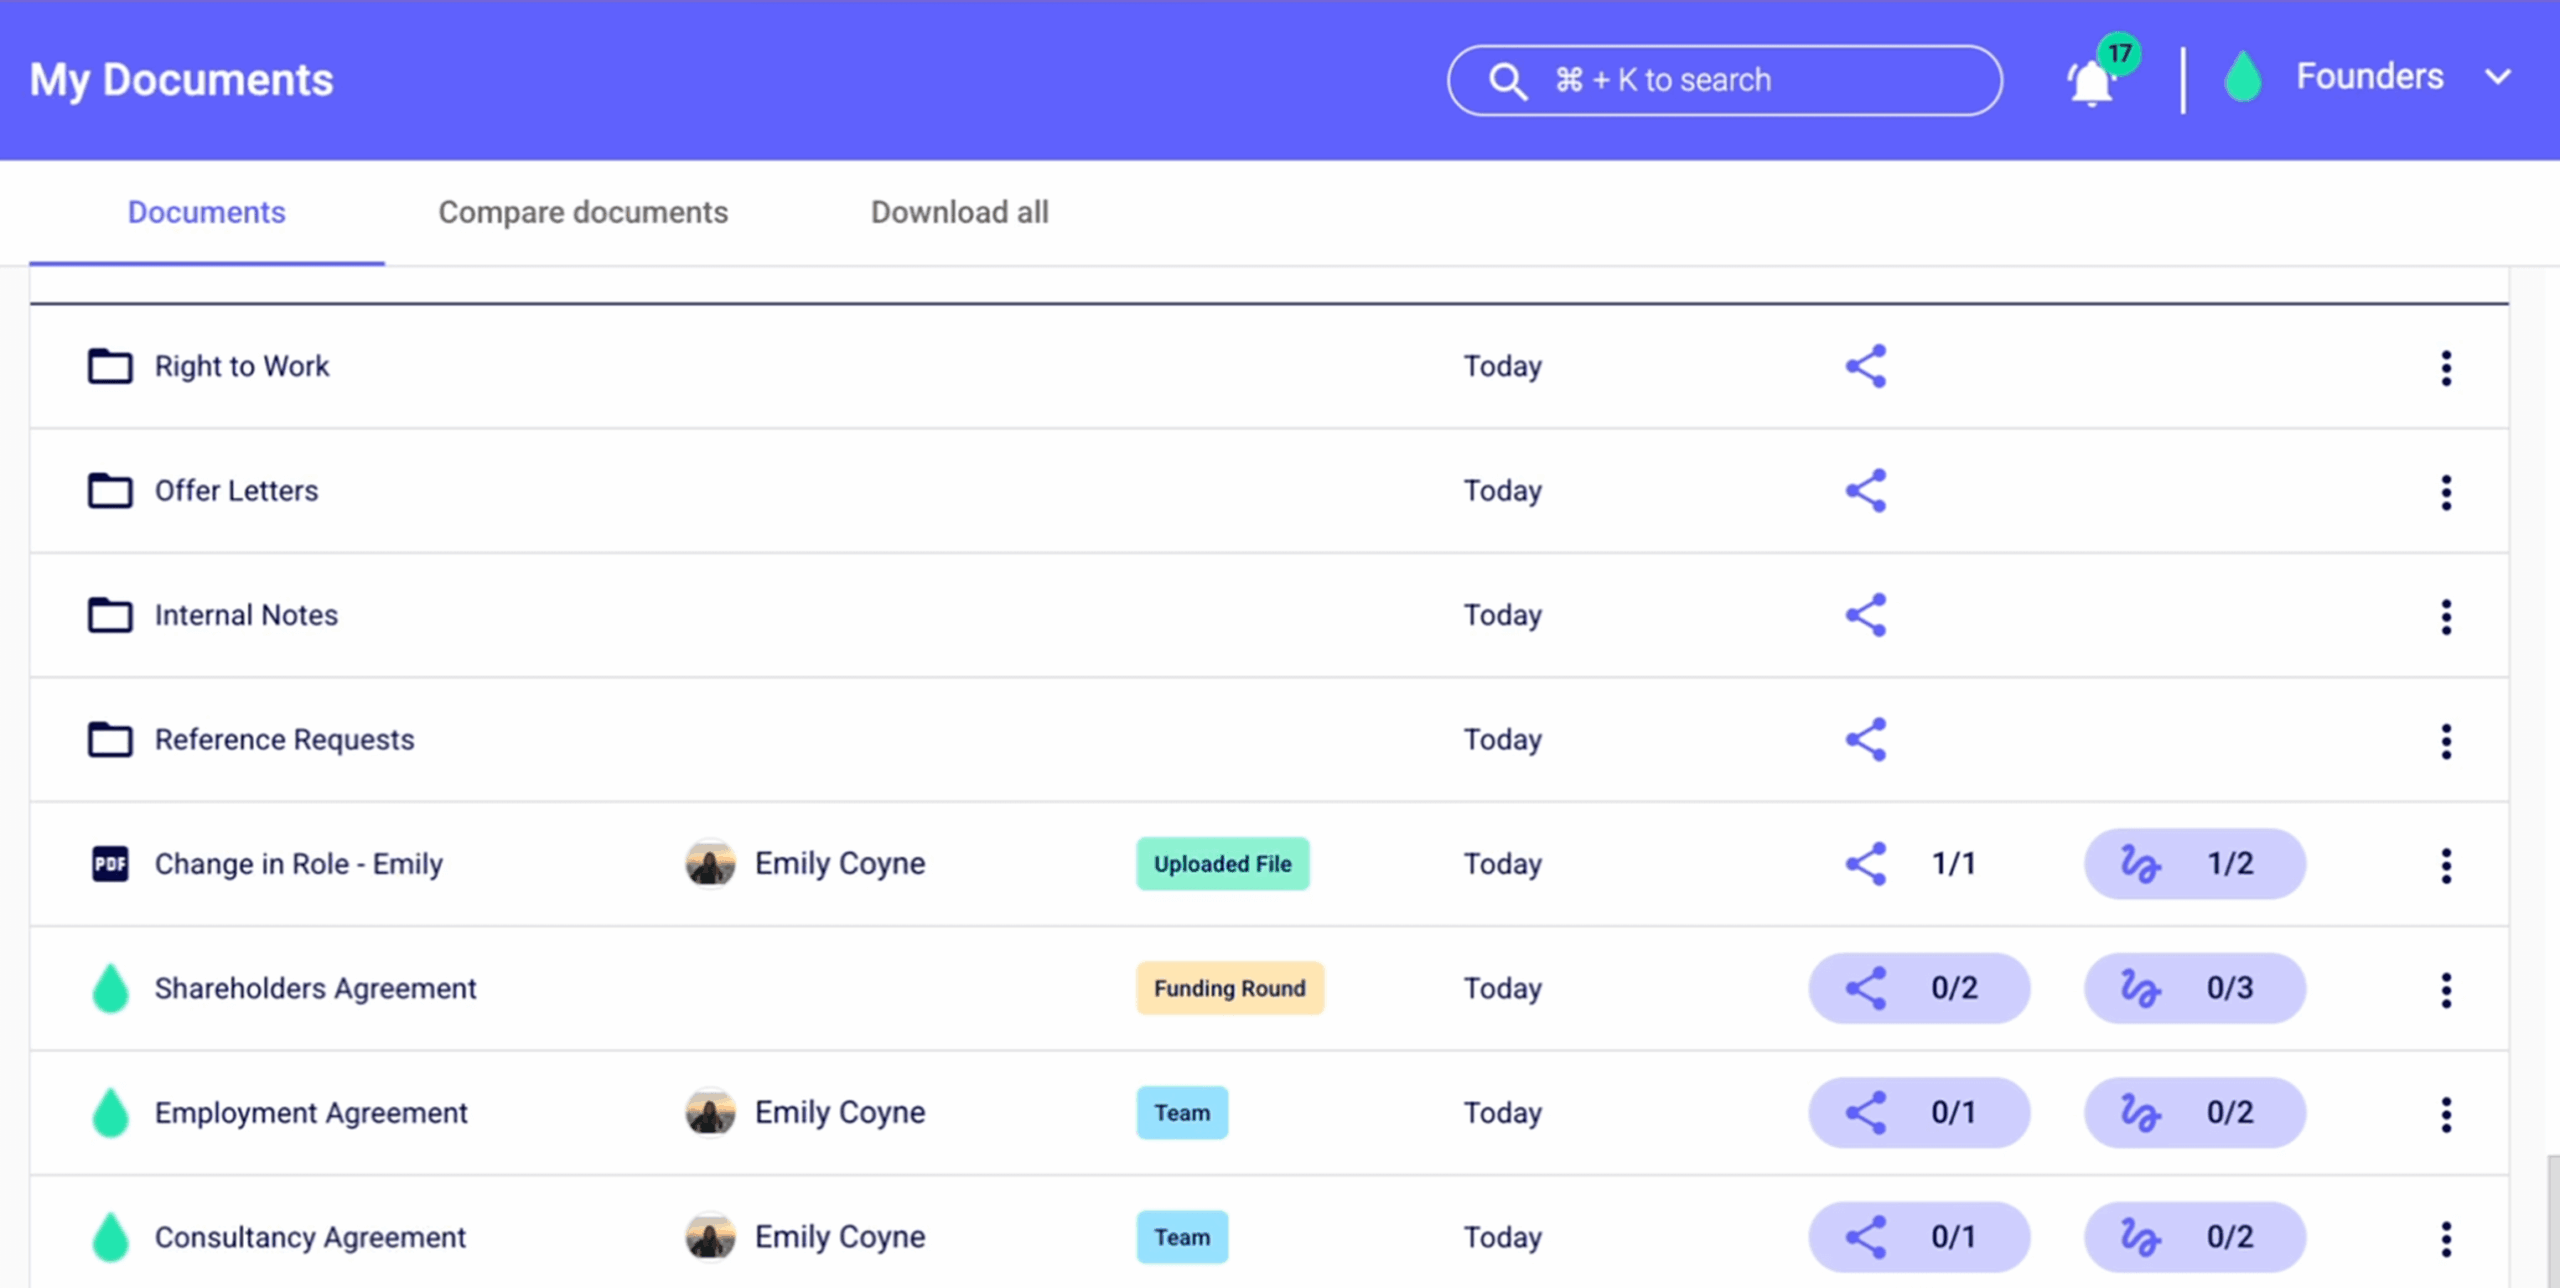Select the Download all tab
Screen dimensions: 2560x1288
pyautogui.click(x=959, y=212)
